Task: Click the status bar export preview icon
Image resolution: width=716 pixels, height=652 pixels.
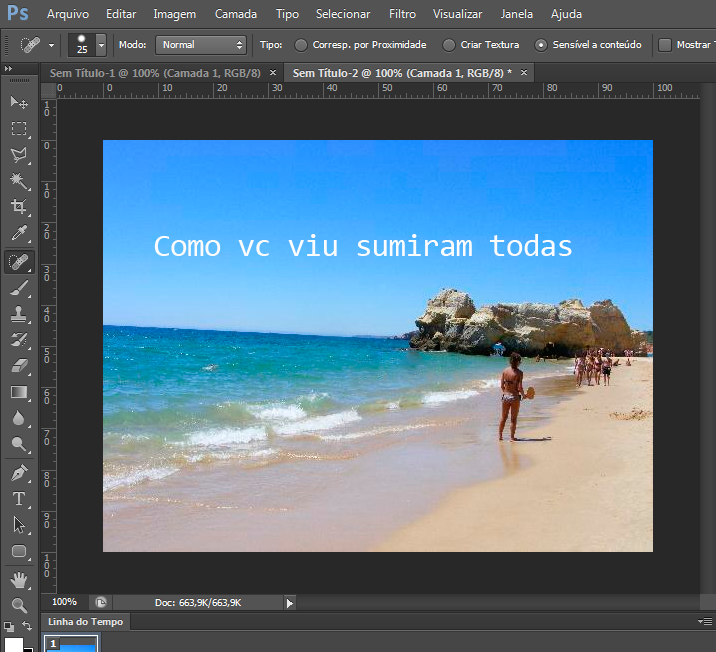Action: [x=100, y=602]
